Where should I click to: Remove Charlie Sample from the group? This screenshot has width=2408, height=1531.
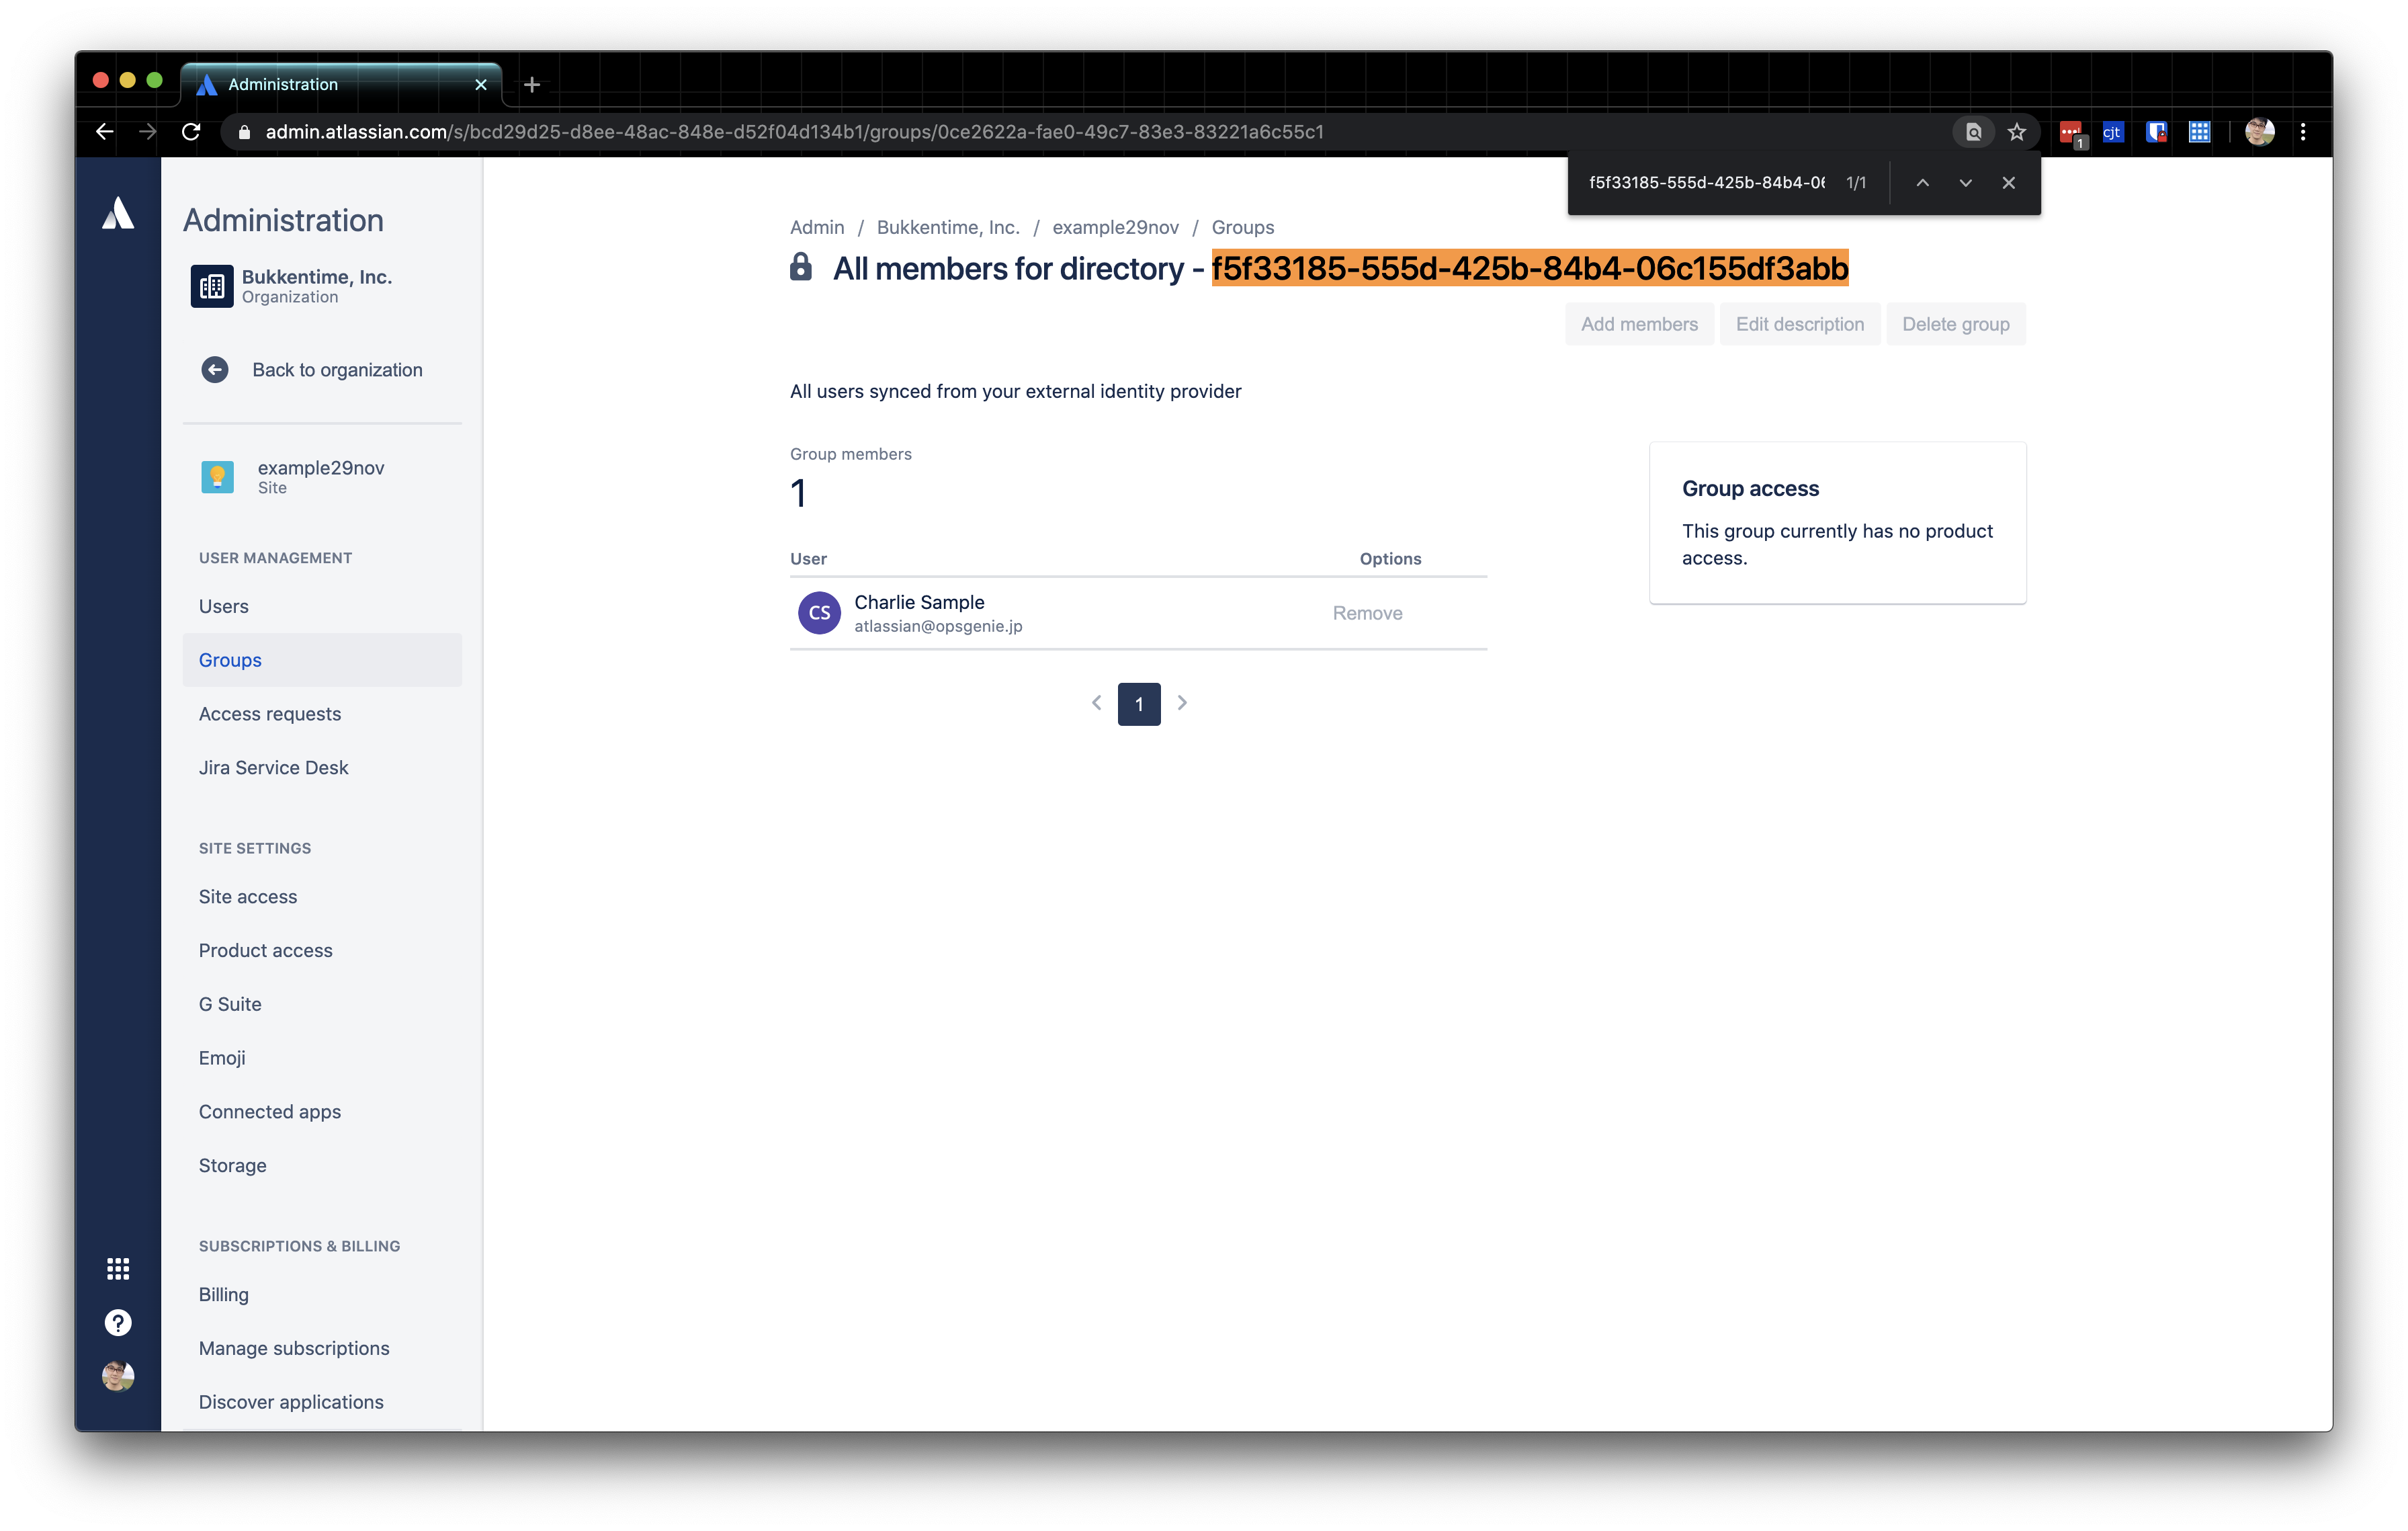[x=1367, y=614]
